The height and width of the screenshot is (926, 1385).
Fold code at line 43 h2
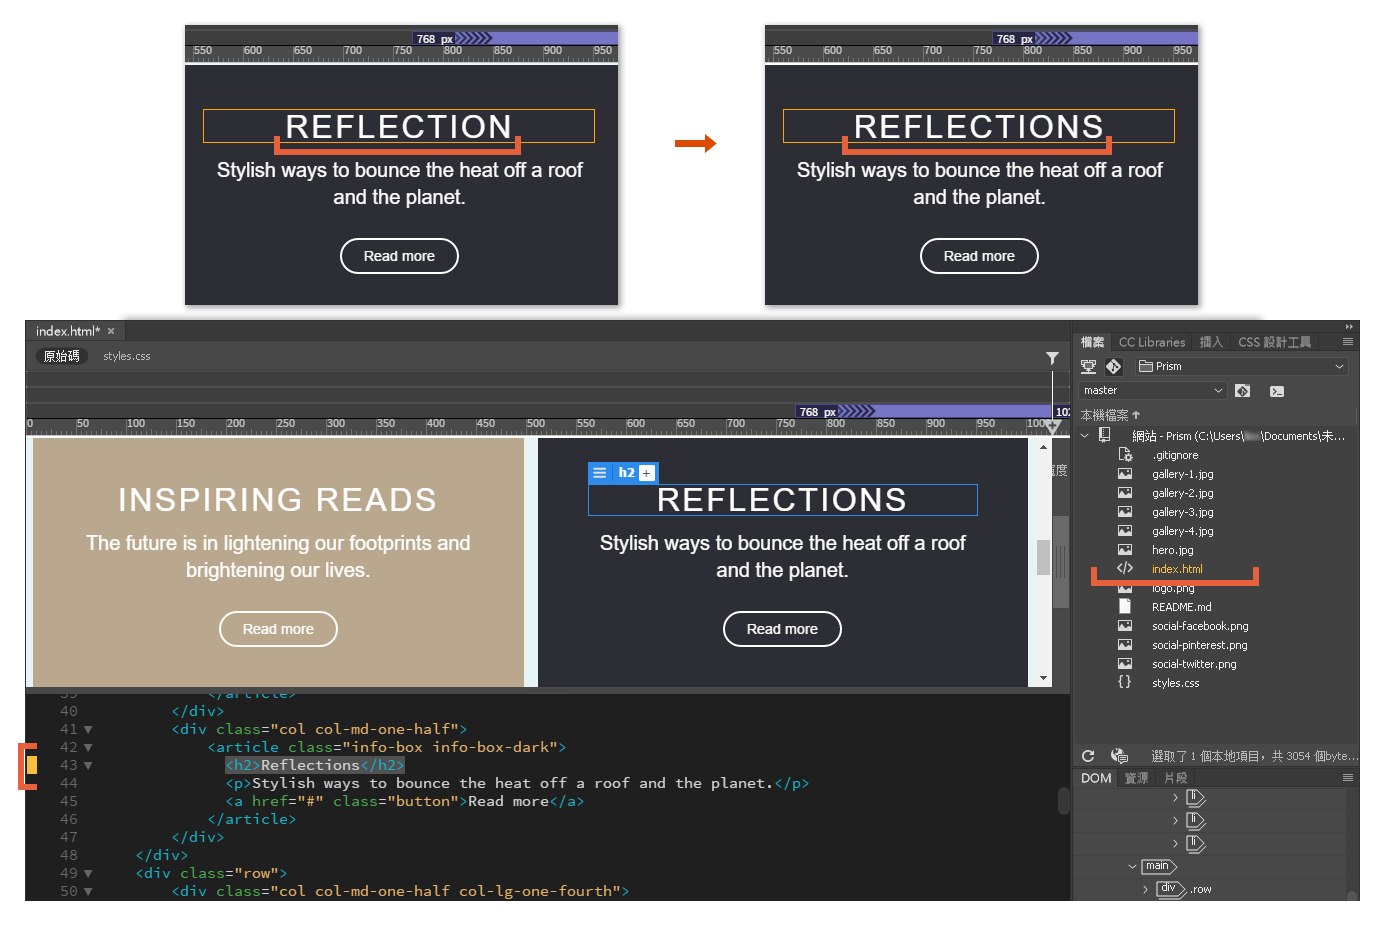click(x=88, y=765)
